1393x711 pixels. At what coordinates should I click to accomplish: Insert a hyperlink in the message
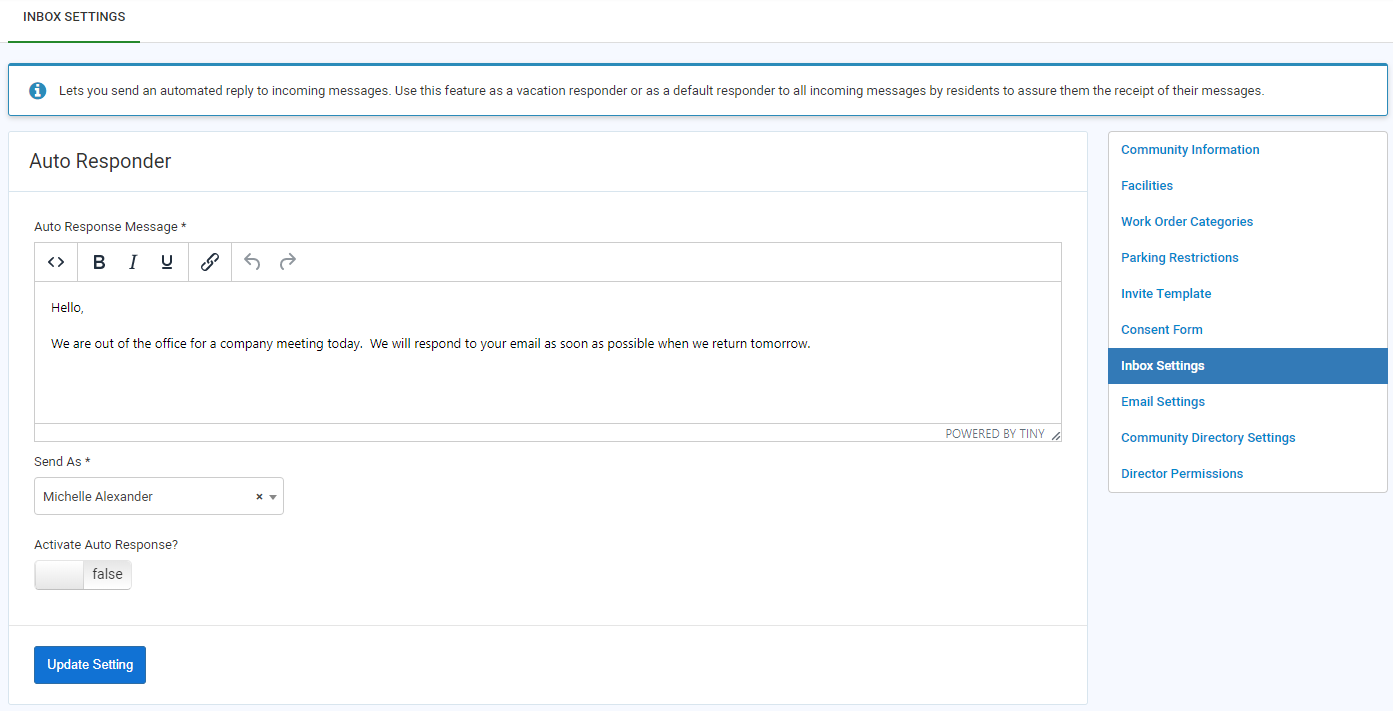[x=209, y=261]
